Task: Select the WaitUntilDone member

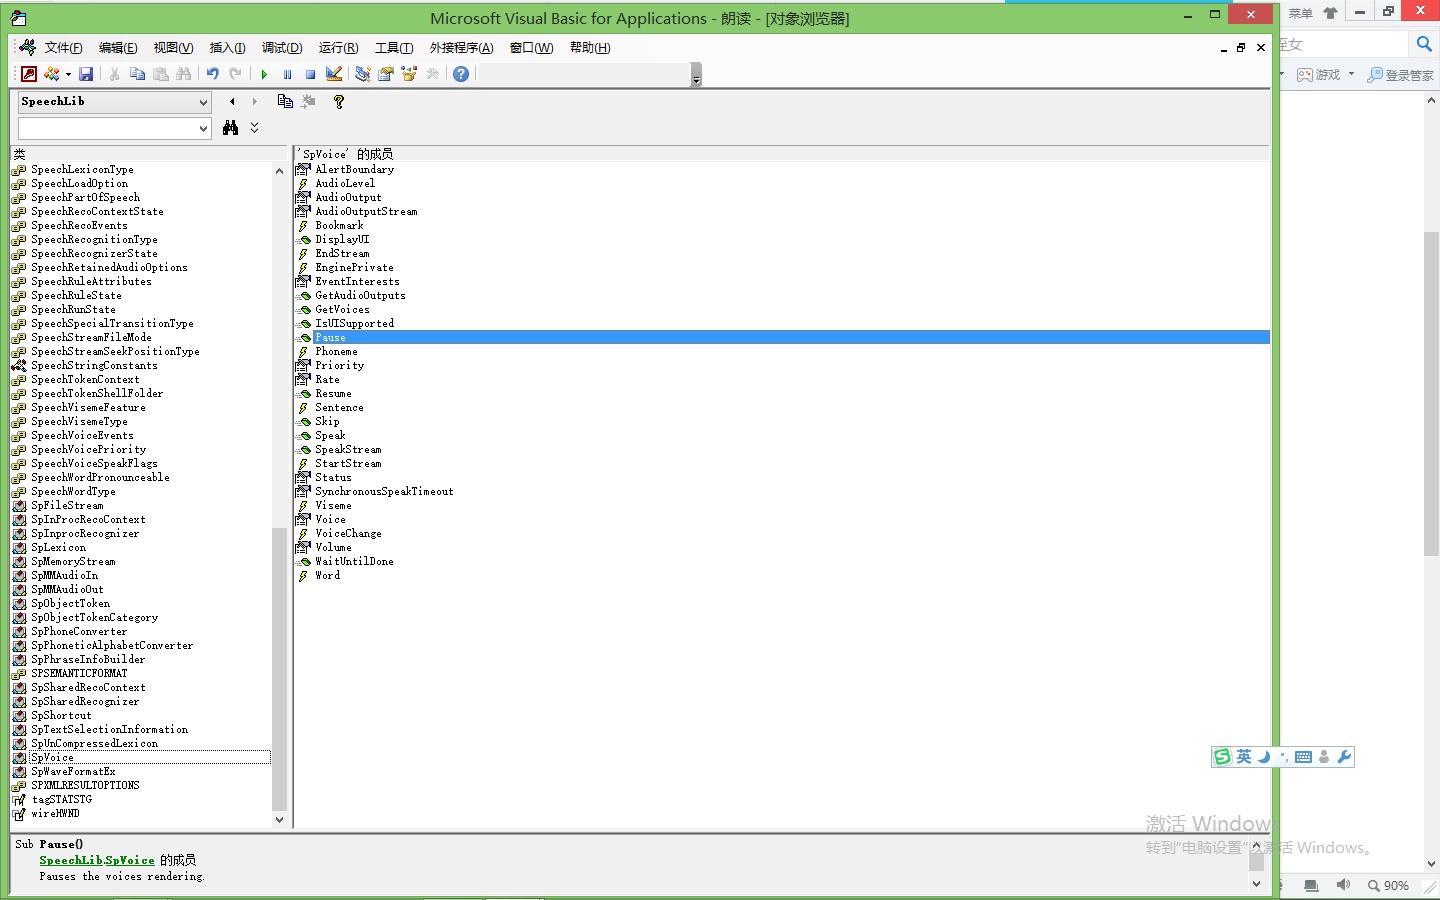Action: click(354, 562)
